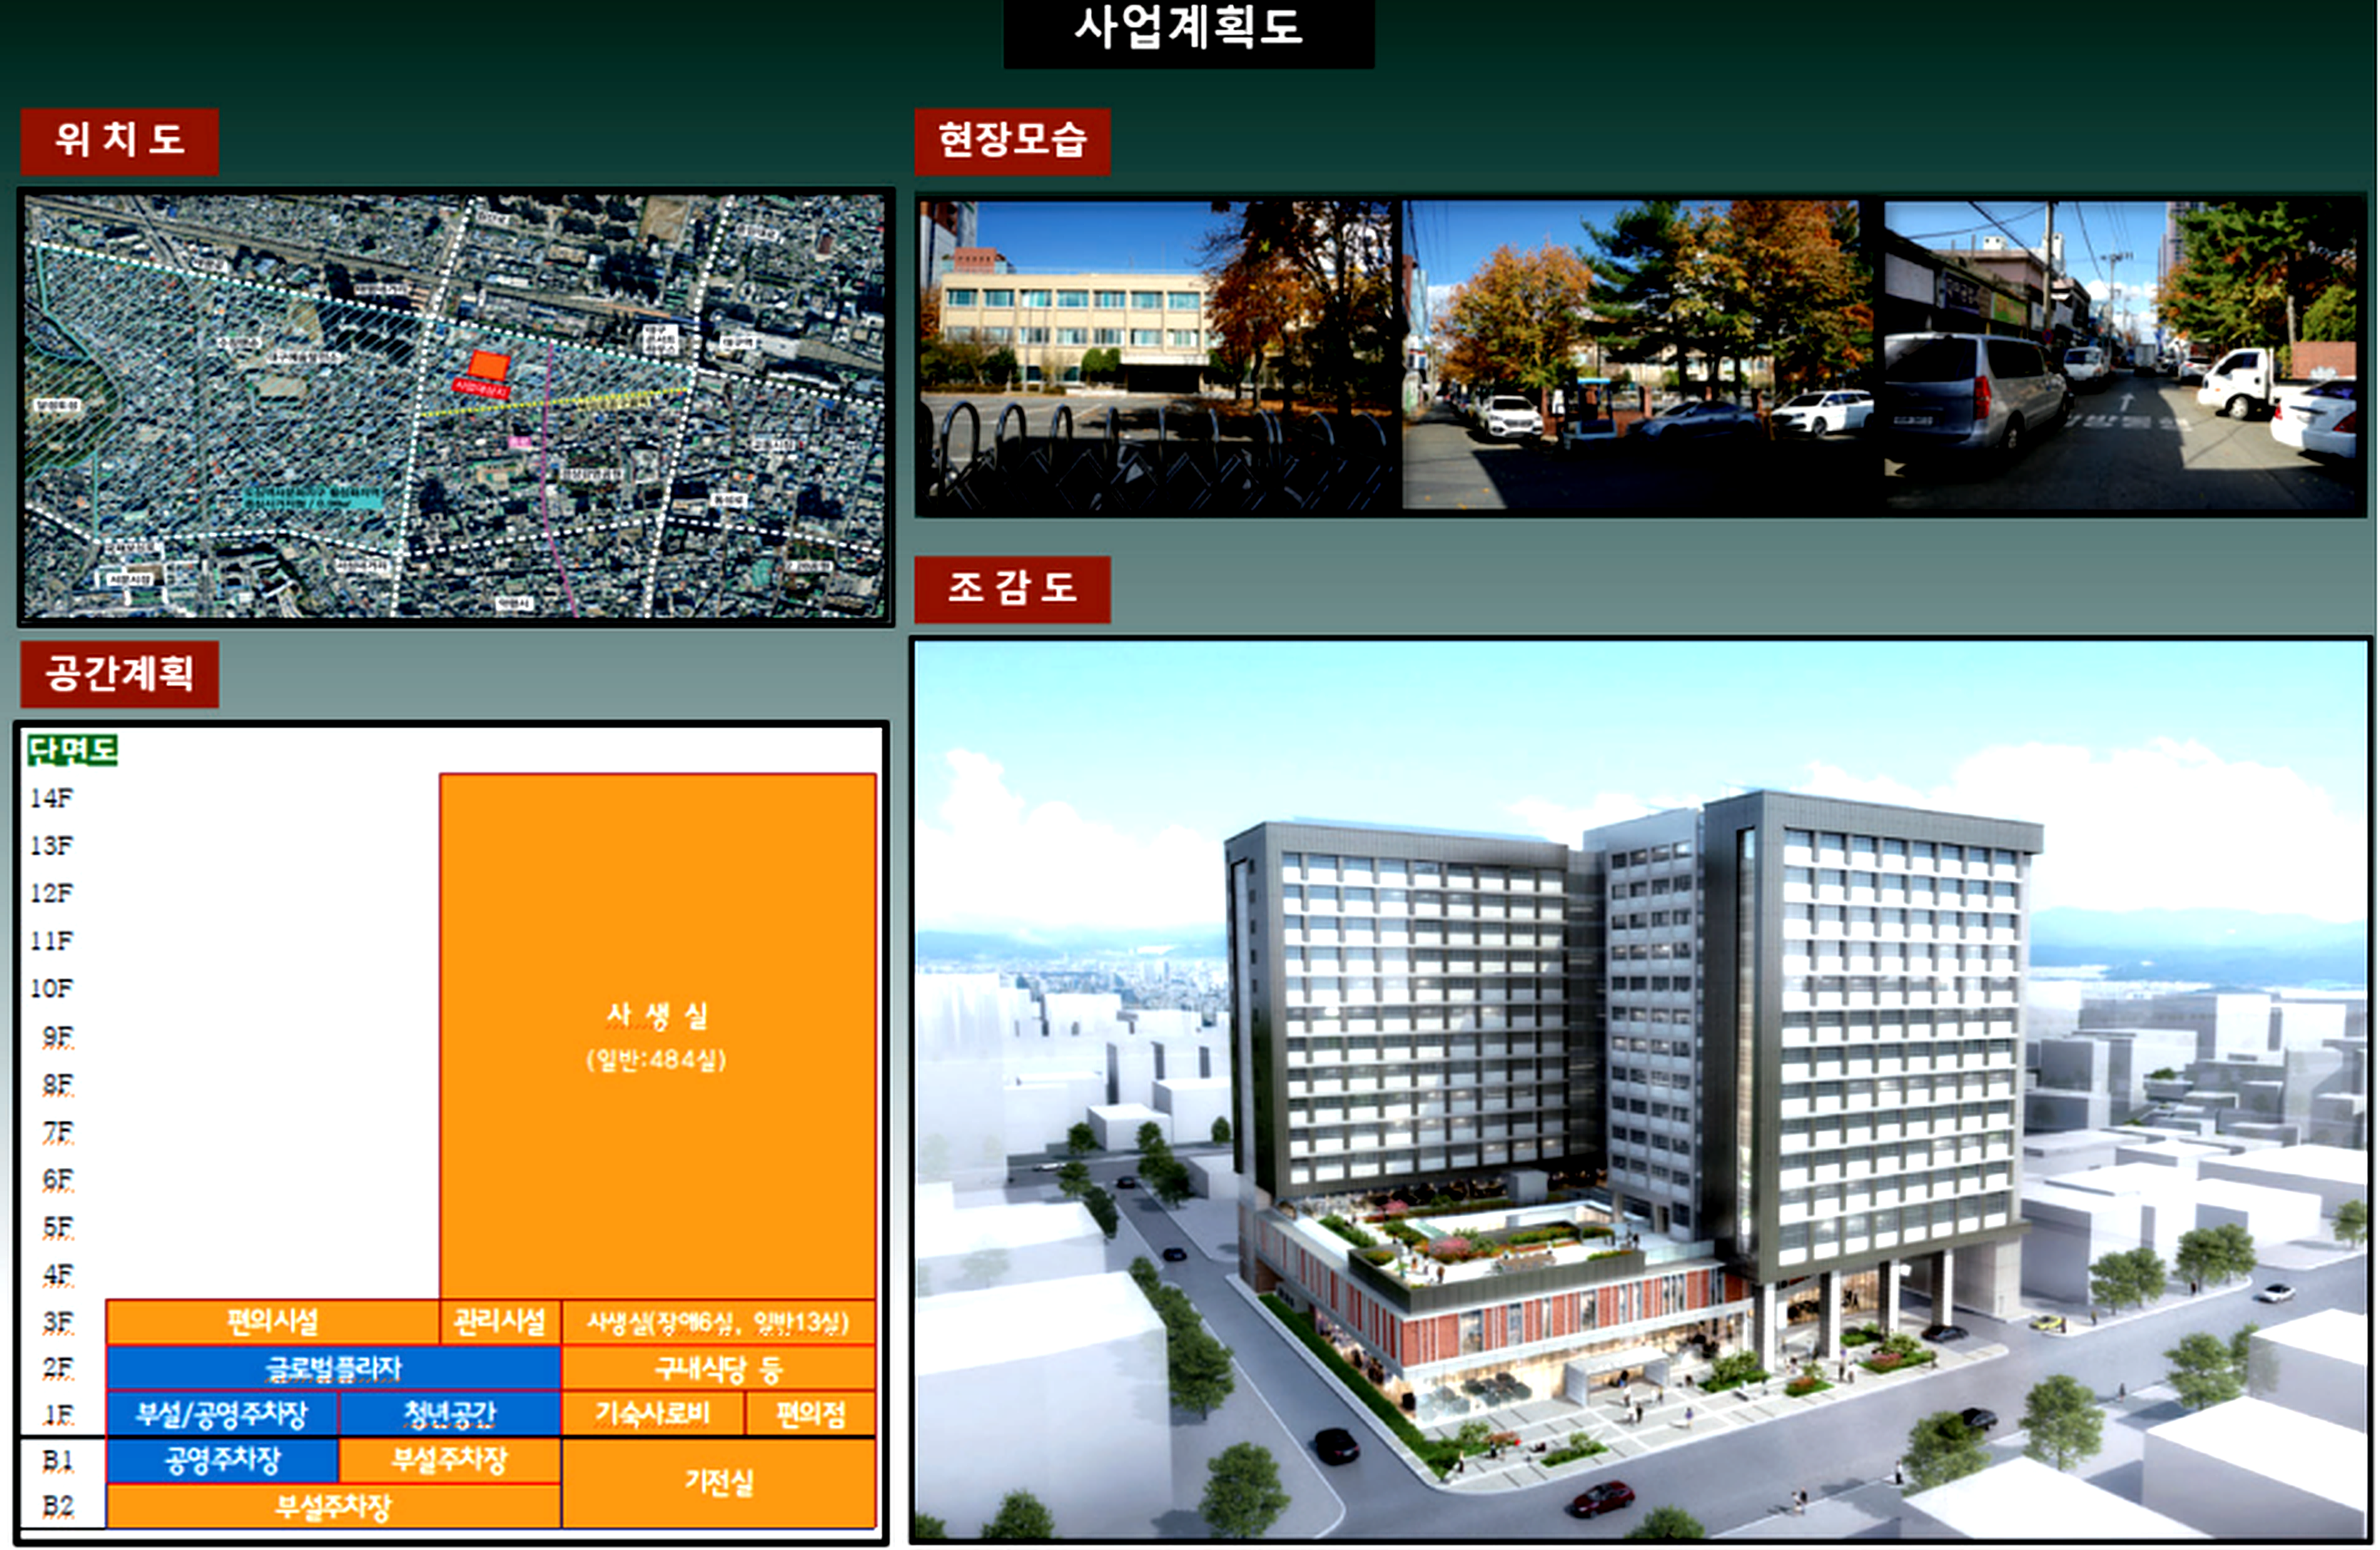
Task: Open the third site photo with parked van
Action: tap(2122, 355)
